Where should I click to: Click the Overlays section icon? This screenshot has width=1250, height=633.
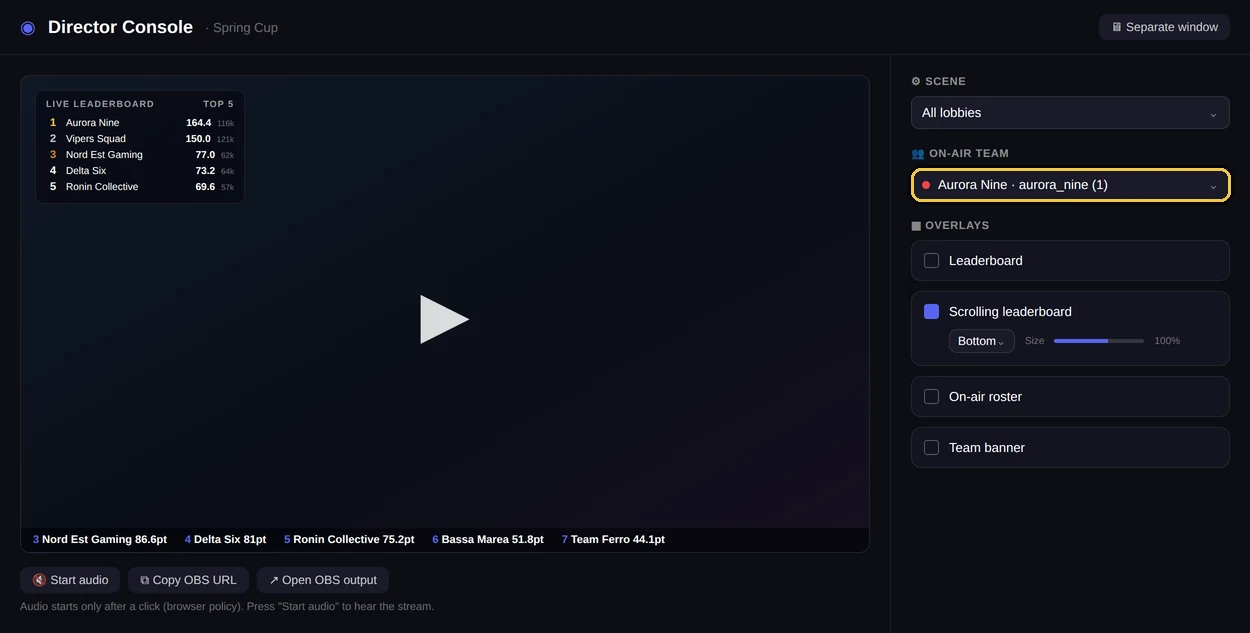pos(916,226)
